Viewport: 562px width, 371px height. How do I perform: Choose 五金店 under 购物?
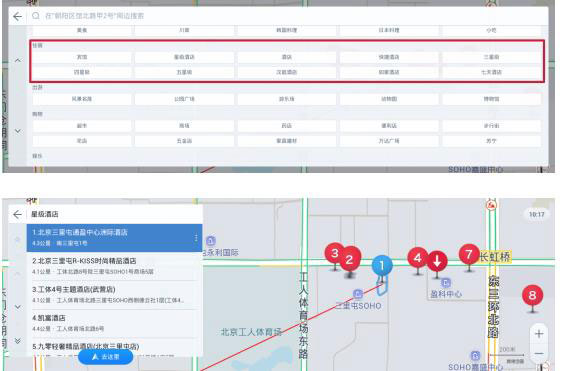point(184,141)
